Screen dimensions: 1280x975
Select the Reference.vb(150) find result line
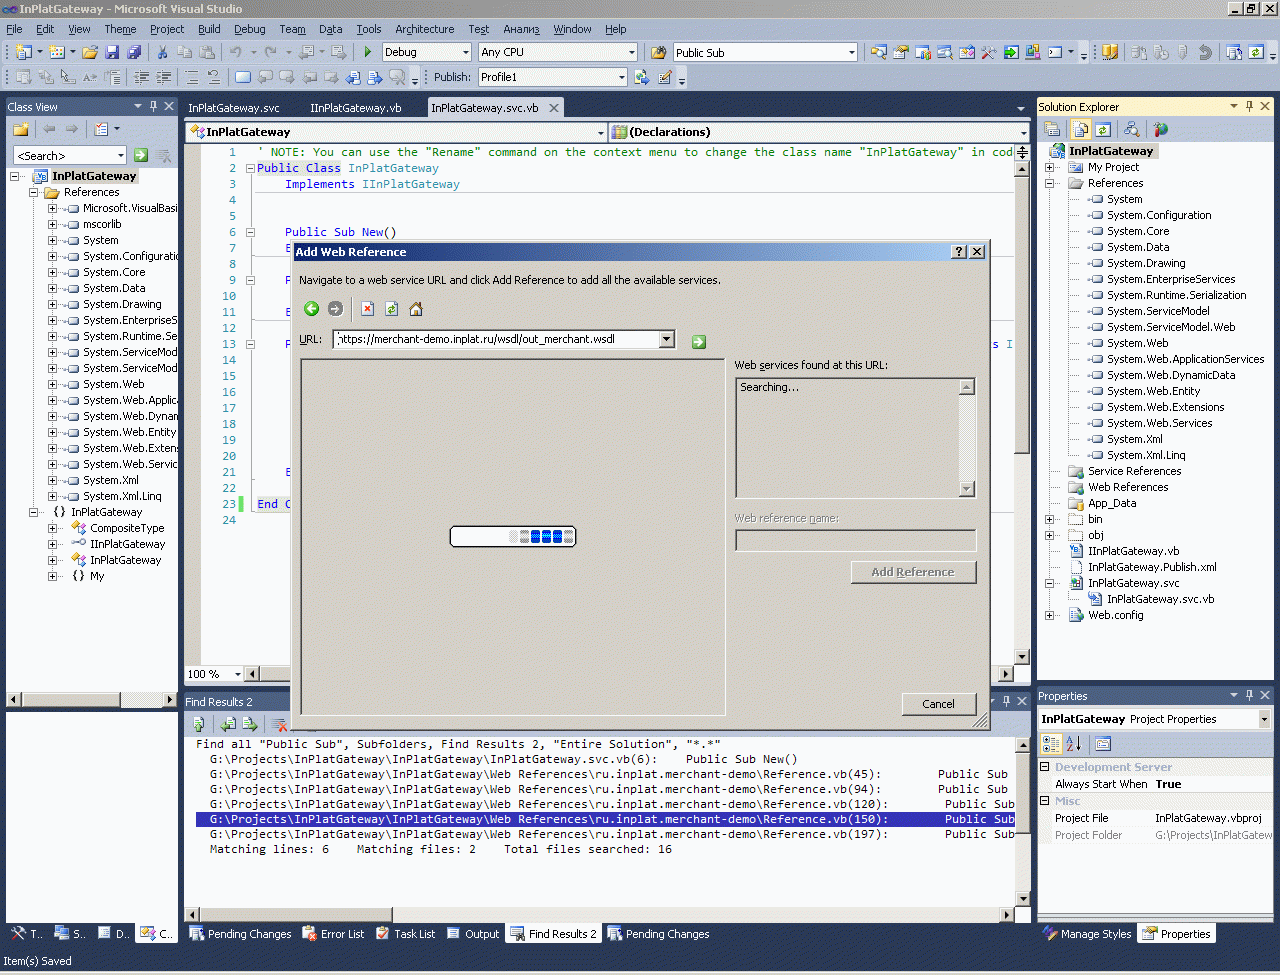point(605,819)
